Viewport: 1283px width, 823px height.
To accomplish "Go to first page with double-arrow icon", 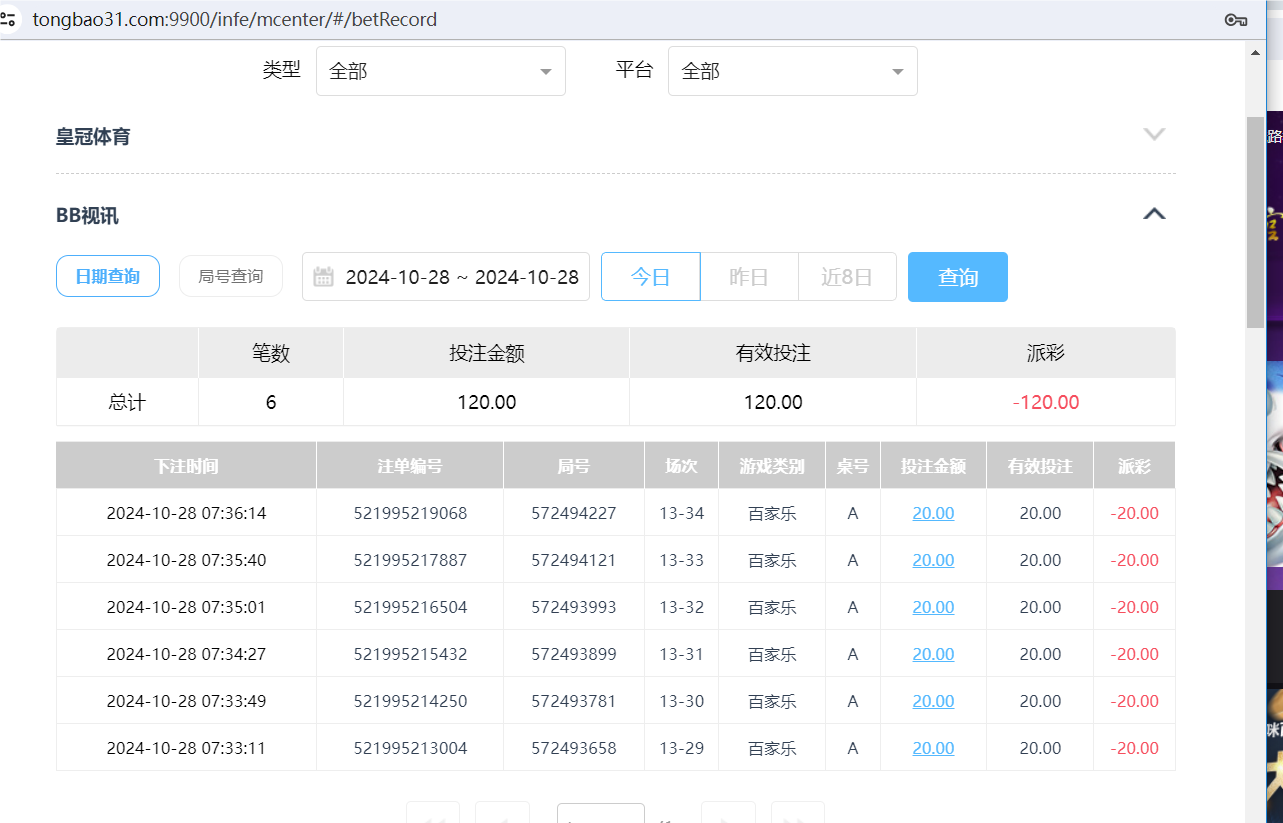I will pyautogui.click(x=433, y=816).
